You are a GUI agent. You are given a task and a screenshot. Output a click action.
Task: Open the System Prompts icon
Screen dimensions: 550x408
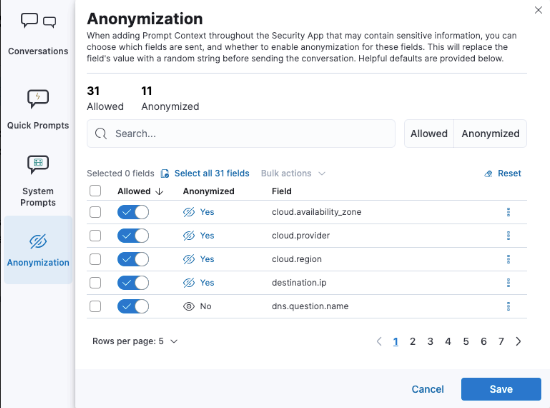38,164
